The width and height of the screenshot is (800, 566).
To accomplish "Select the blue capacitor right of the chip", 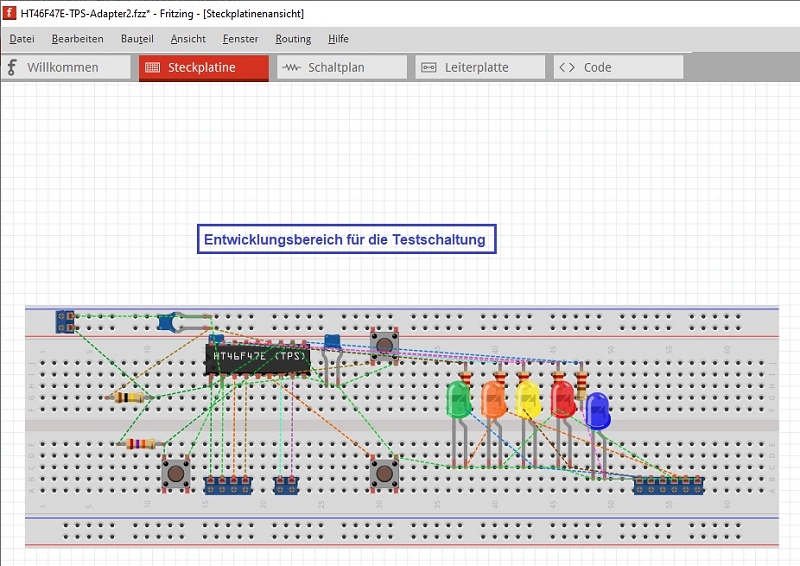I will (332, 341).
